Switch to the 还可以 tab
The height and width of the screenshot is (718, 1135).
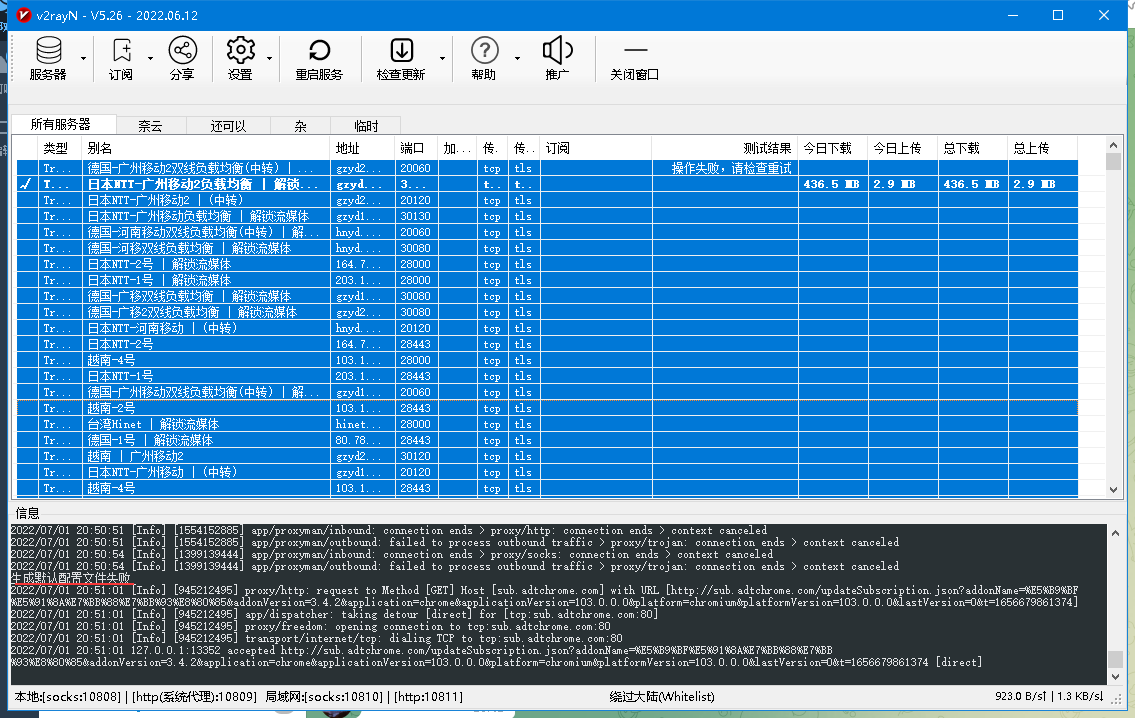(229, 126)
